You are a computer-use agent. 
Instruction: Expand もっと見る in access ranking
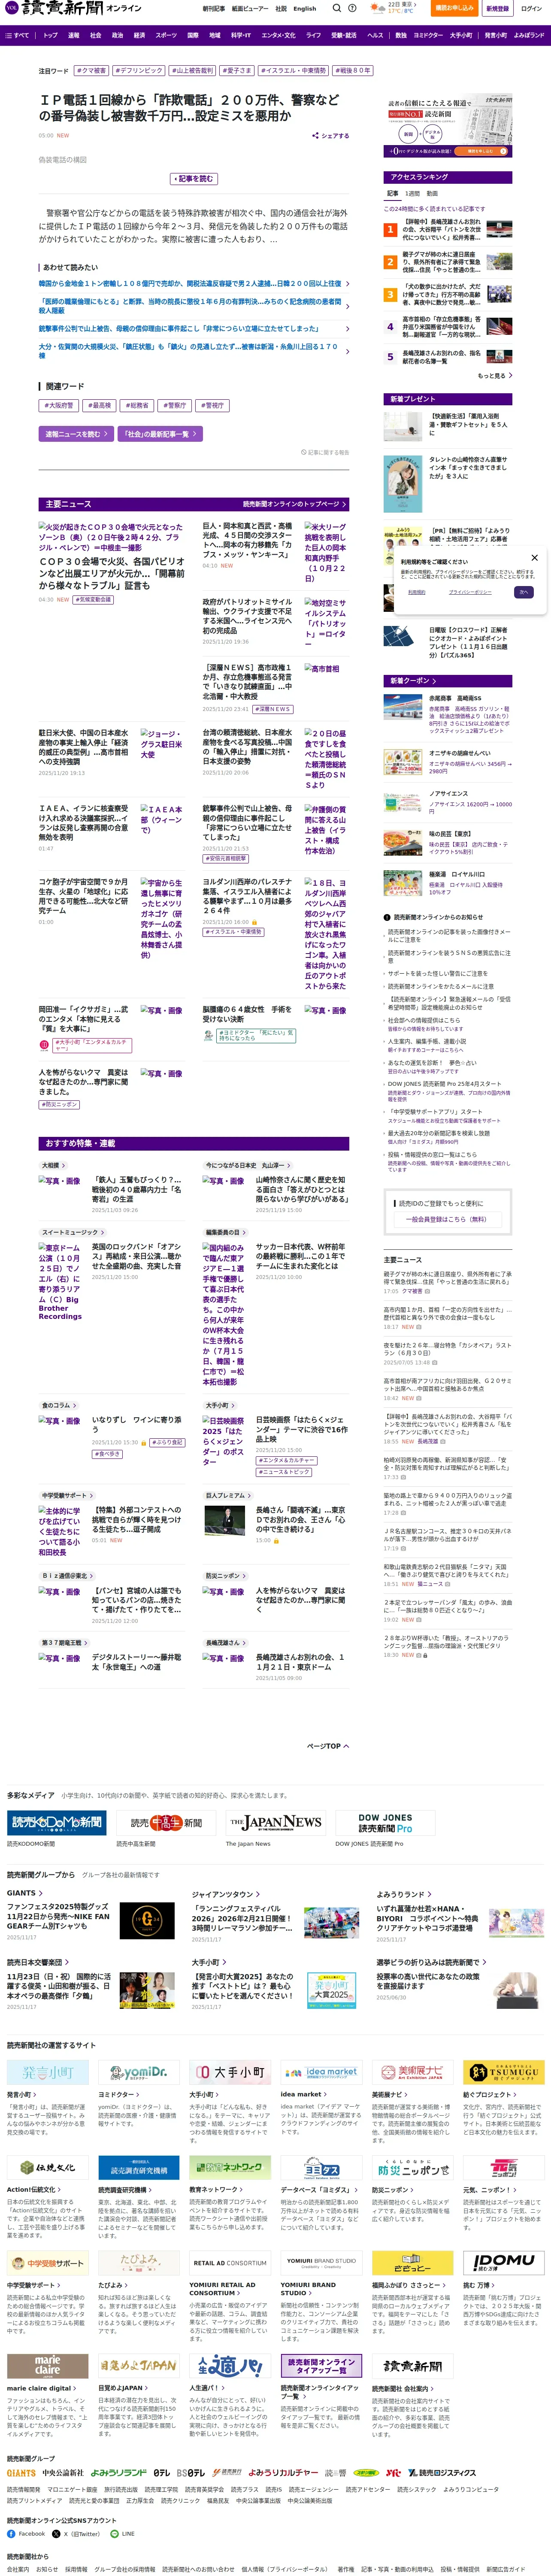pyautogui.click(x=495, y=376)
